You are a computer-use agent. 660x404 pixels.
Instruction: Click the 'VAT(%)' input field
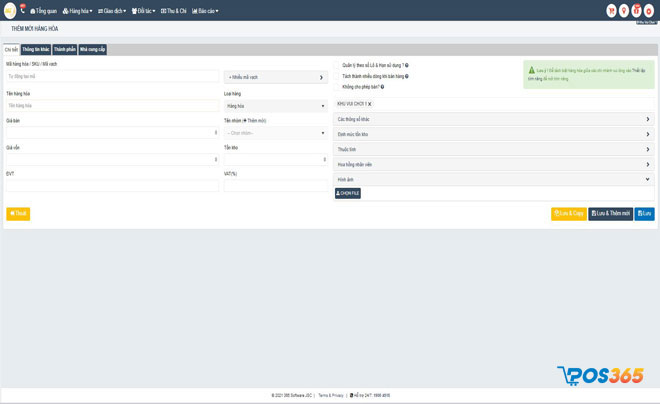coord(276,186)
